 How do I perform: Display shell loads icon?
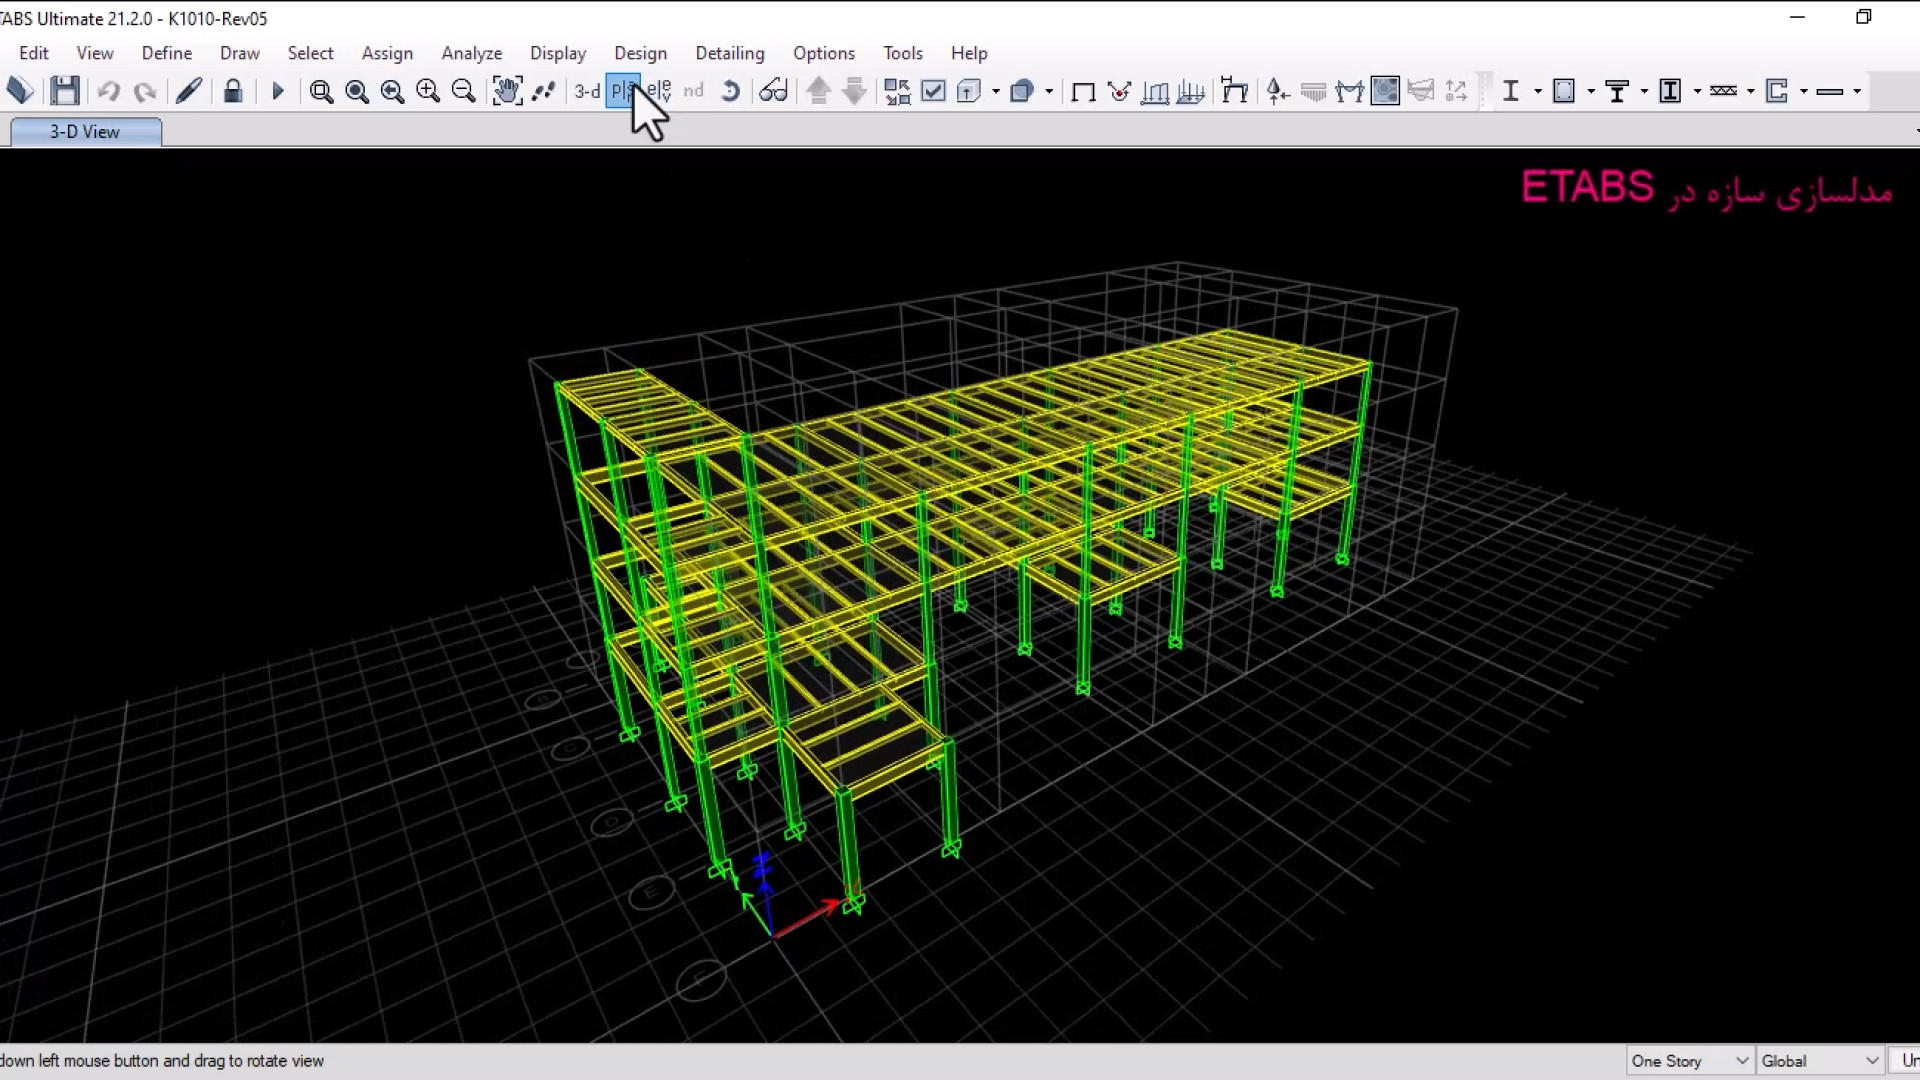1191,92
